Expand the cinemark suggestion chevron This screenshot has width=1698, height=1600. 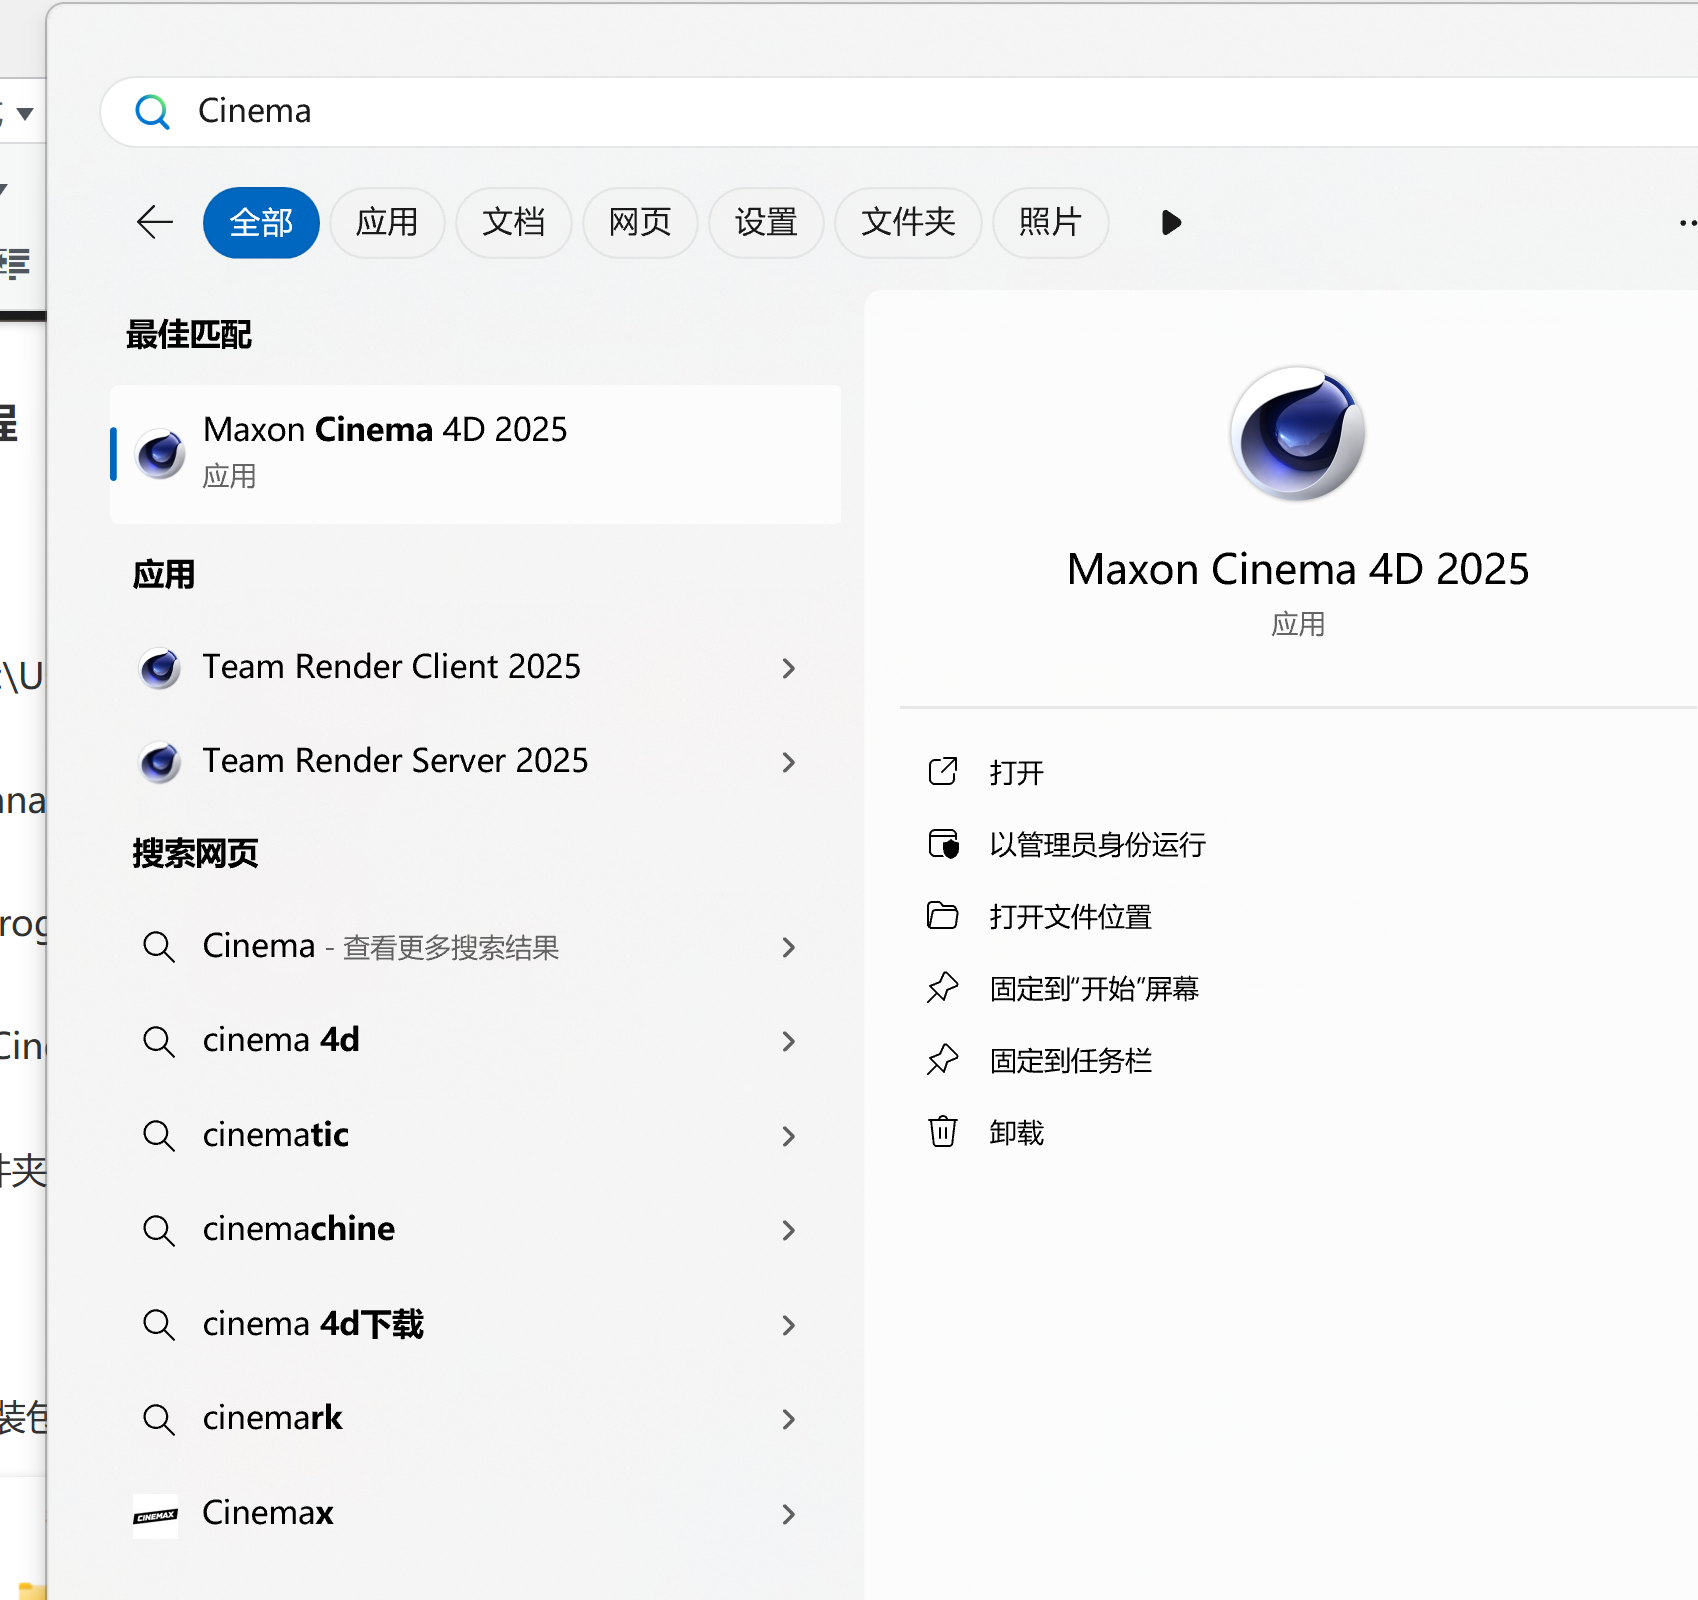click(789, 1419)
